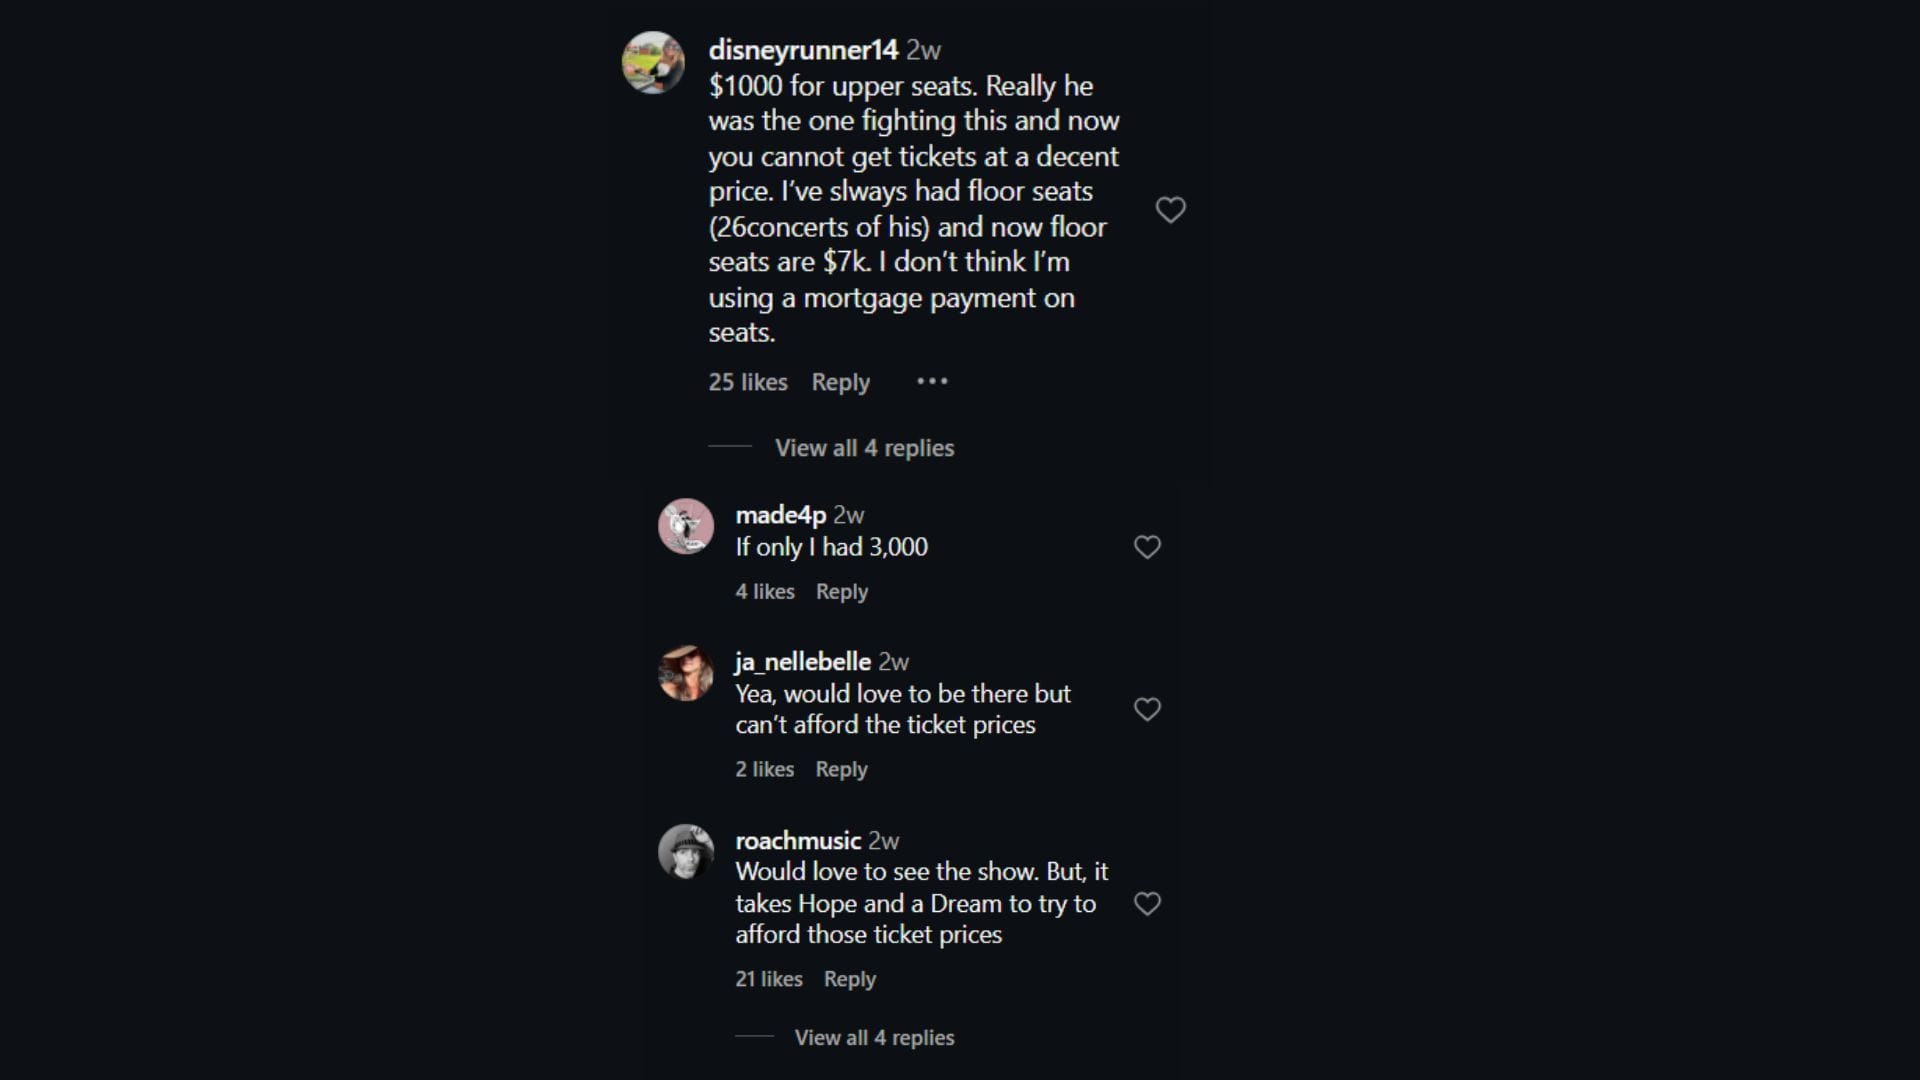Image resolution: width=1920 pixels, height=1080 pixels.
Task: Like ja_nellebelle's comment with the heart
Action: [1147, 709]
